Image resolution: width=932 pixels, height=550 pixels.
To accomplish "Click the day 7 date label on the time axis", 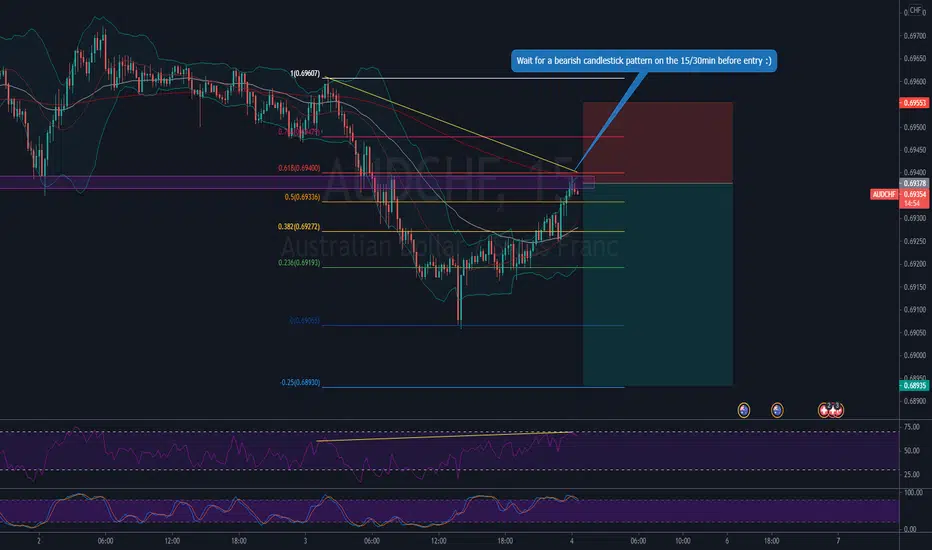I will click(838, 541).
